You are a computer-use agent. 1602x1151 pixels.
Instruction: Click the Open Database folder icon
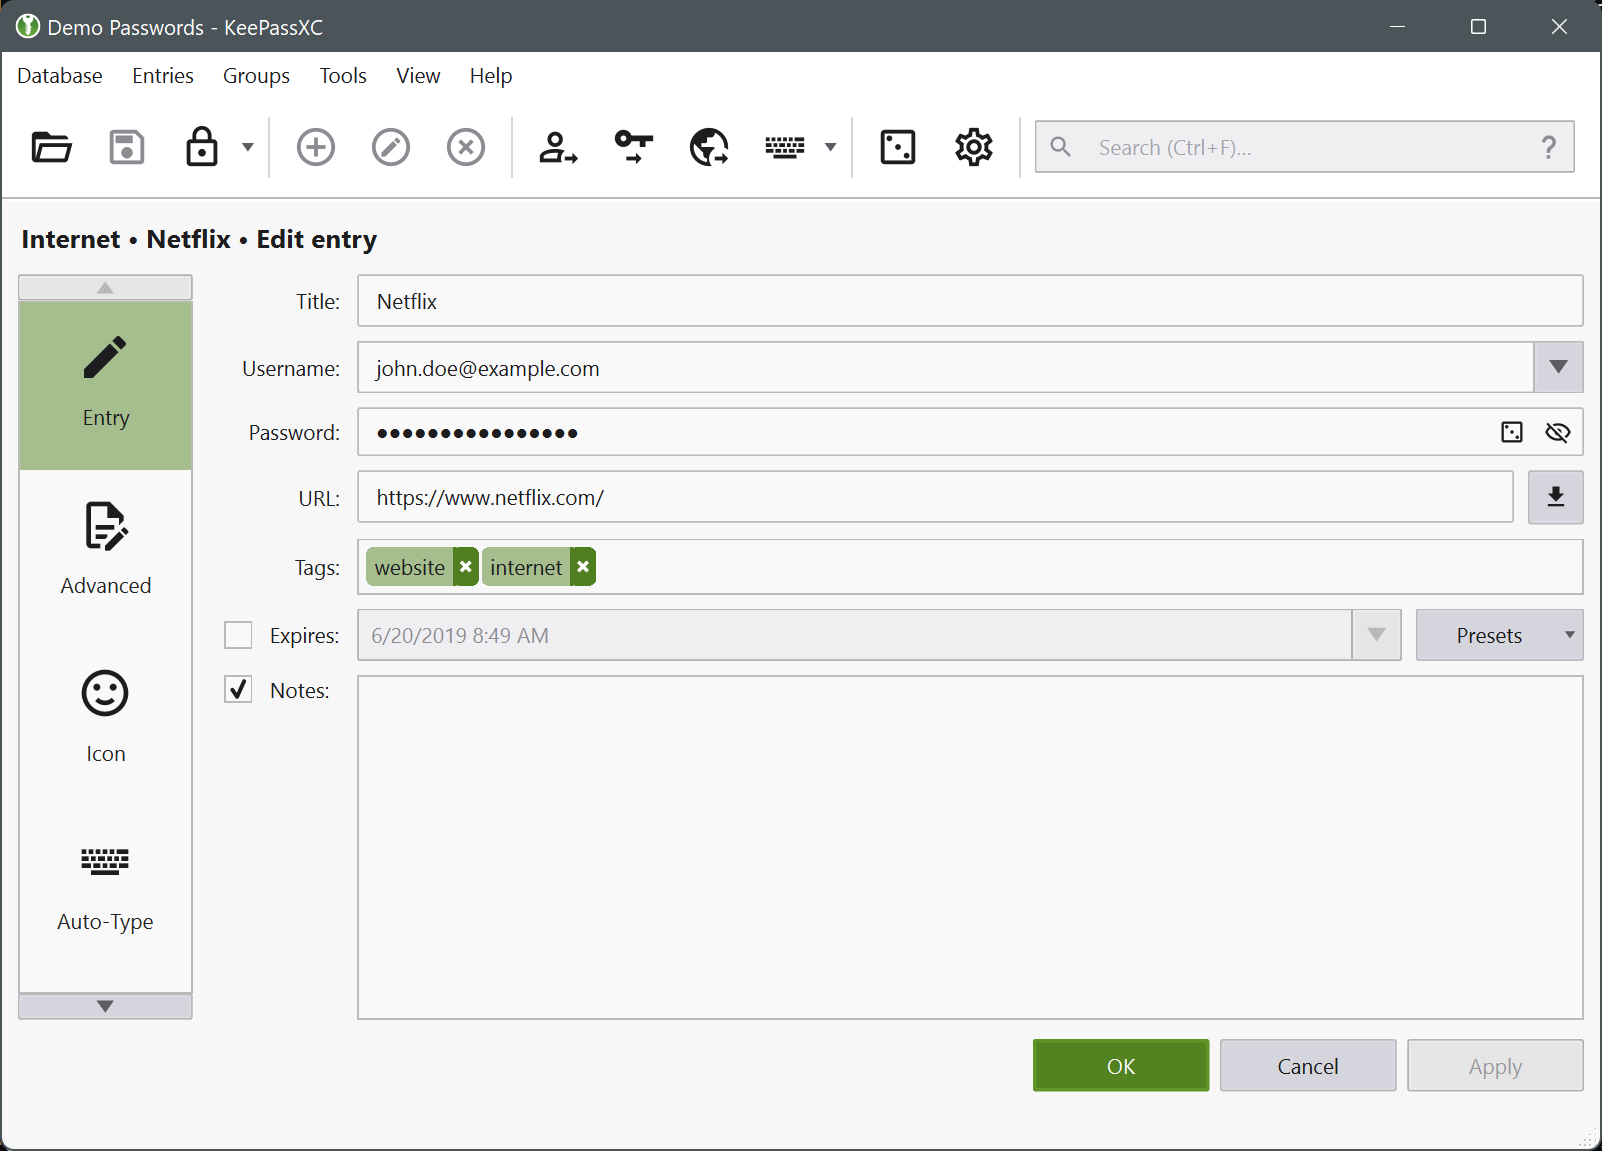(51, 148)
